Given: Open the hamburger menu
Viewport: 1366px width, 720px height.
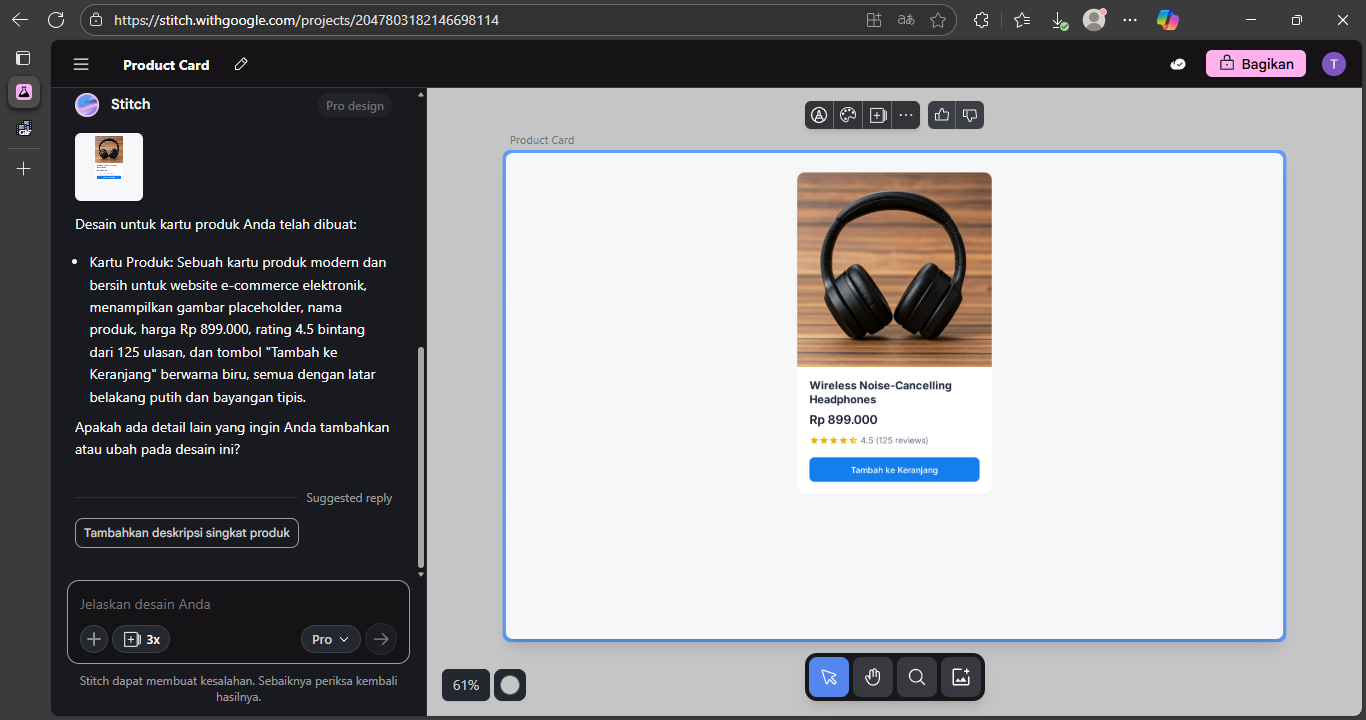Looking at the screenshot, I should pos(81,64).
